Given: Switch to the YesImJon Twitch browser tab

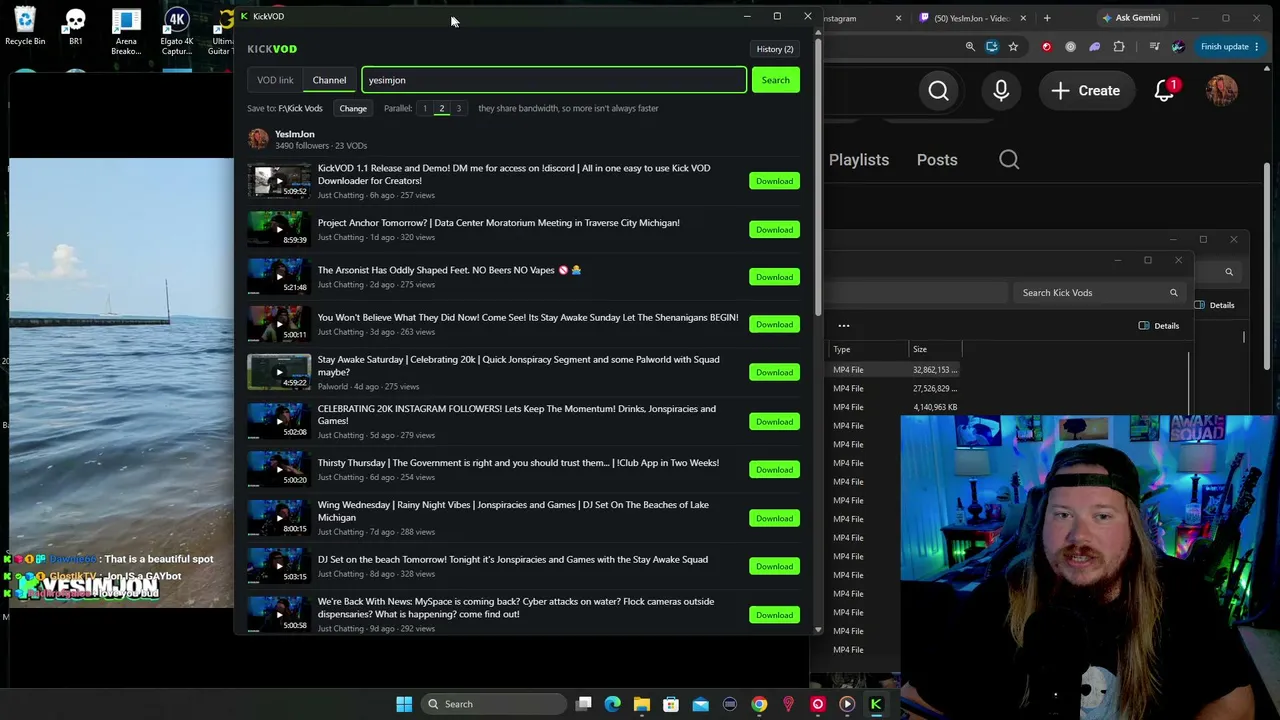Looking at the screenshot, I should click(x=973, y=18).
